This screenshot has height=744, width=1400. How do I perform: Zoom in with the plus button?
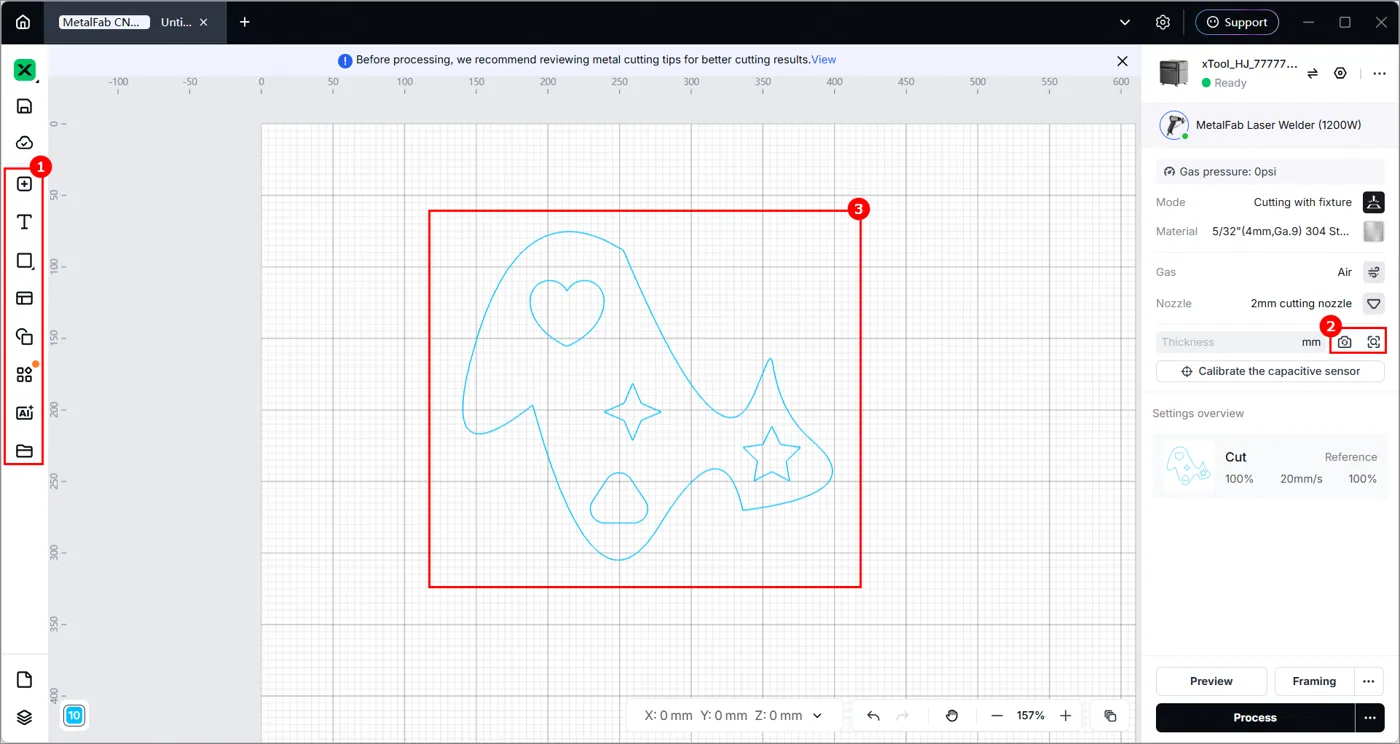point(1065,716)
